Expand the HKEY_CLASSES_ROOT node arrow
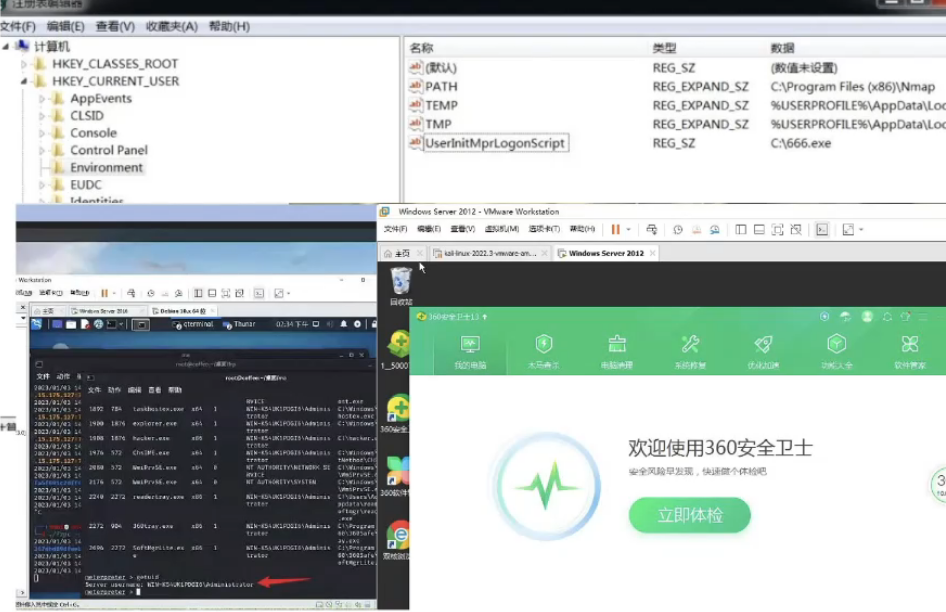Image resolution: width=946 pixels, height=612 pixels. (x=24, y=64)
